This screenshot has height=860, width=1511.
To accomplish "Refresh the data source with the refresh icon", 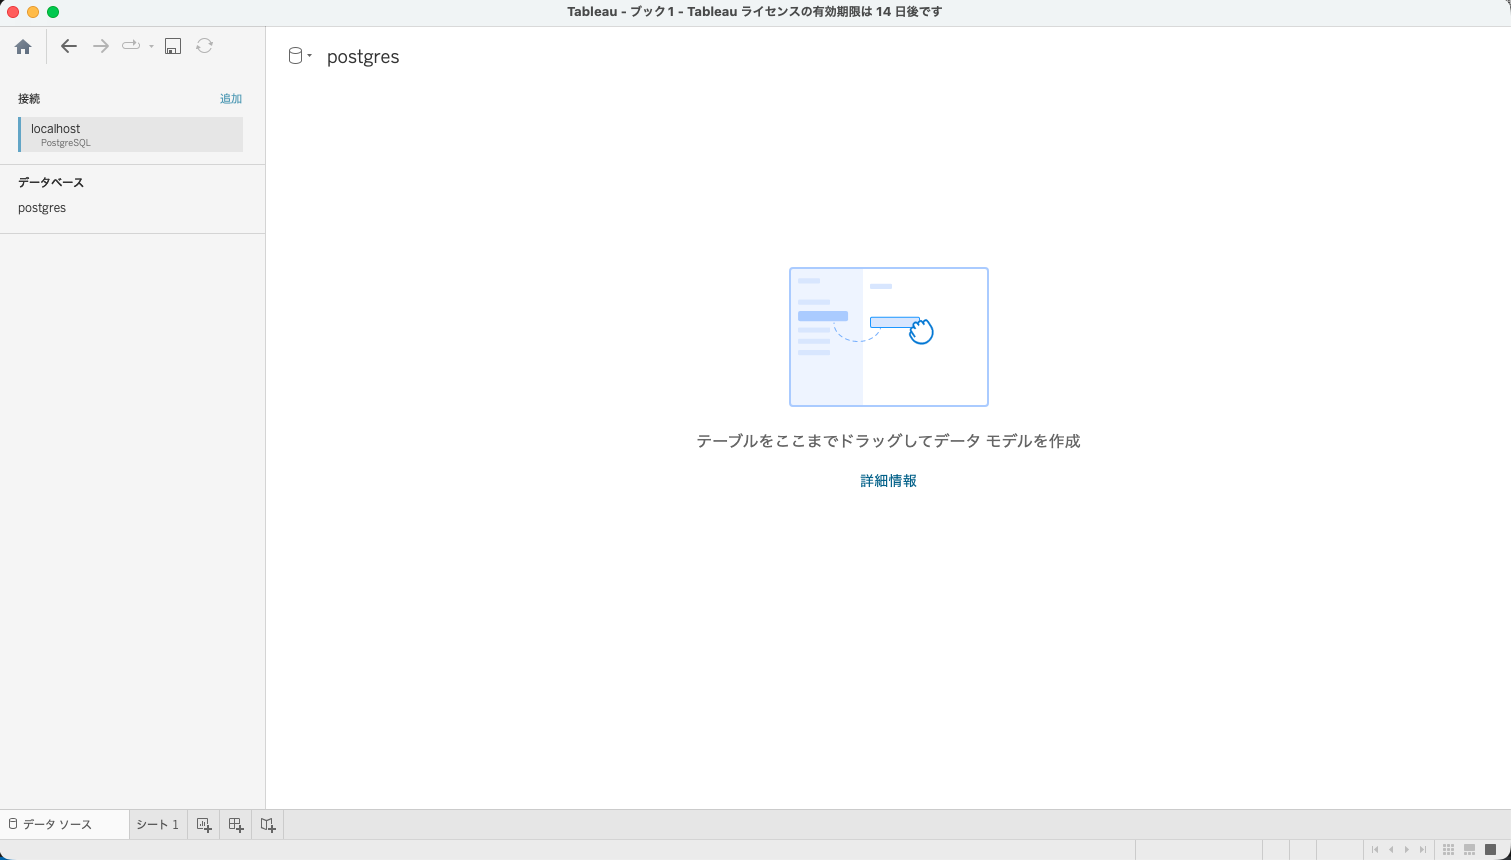I will (204, 46).
